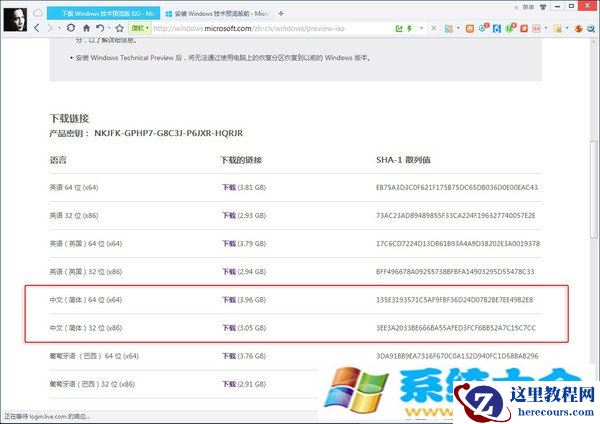
Task: Click SHA-1 hash starting with 135E3193
Action: tap(454, 300)
